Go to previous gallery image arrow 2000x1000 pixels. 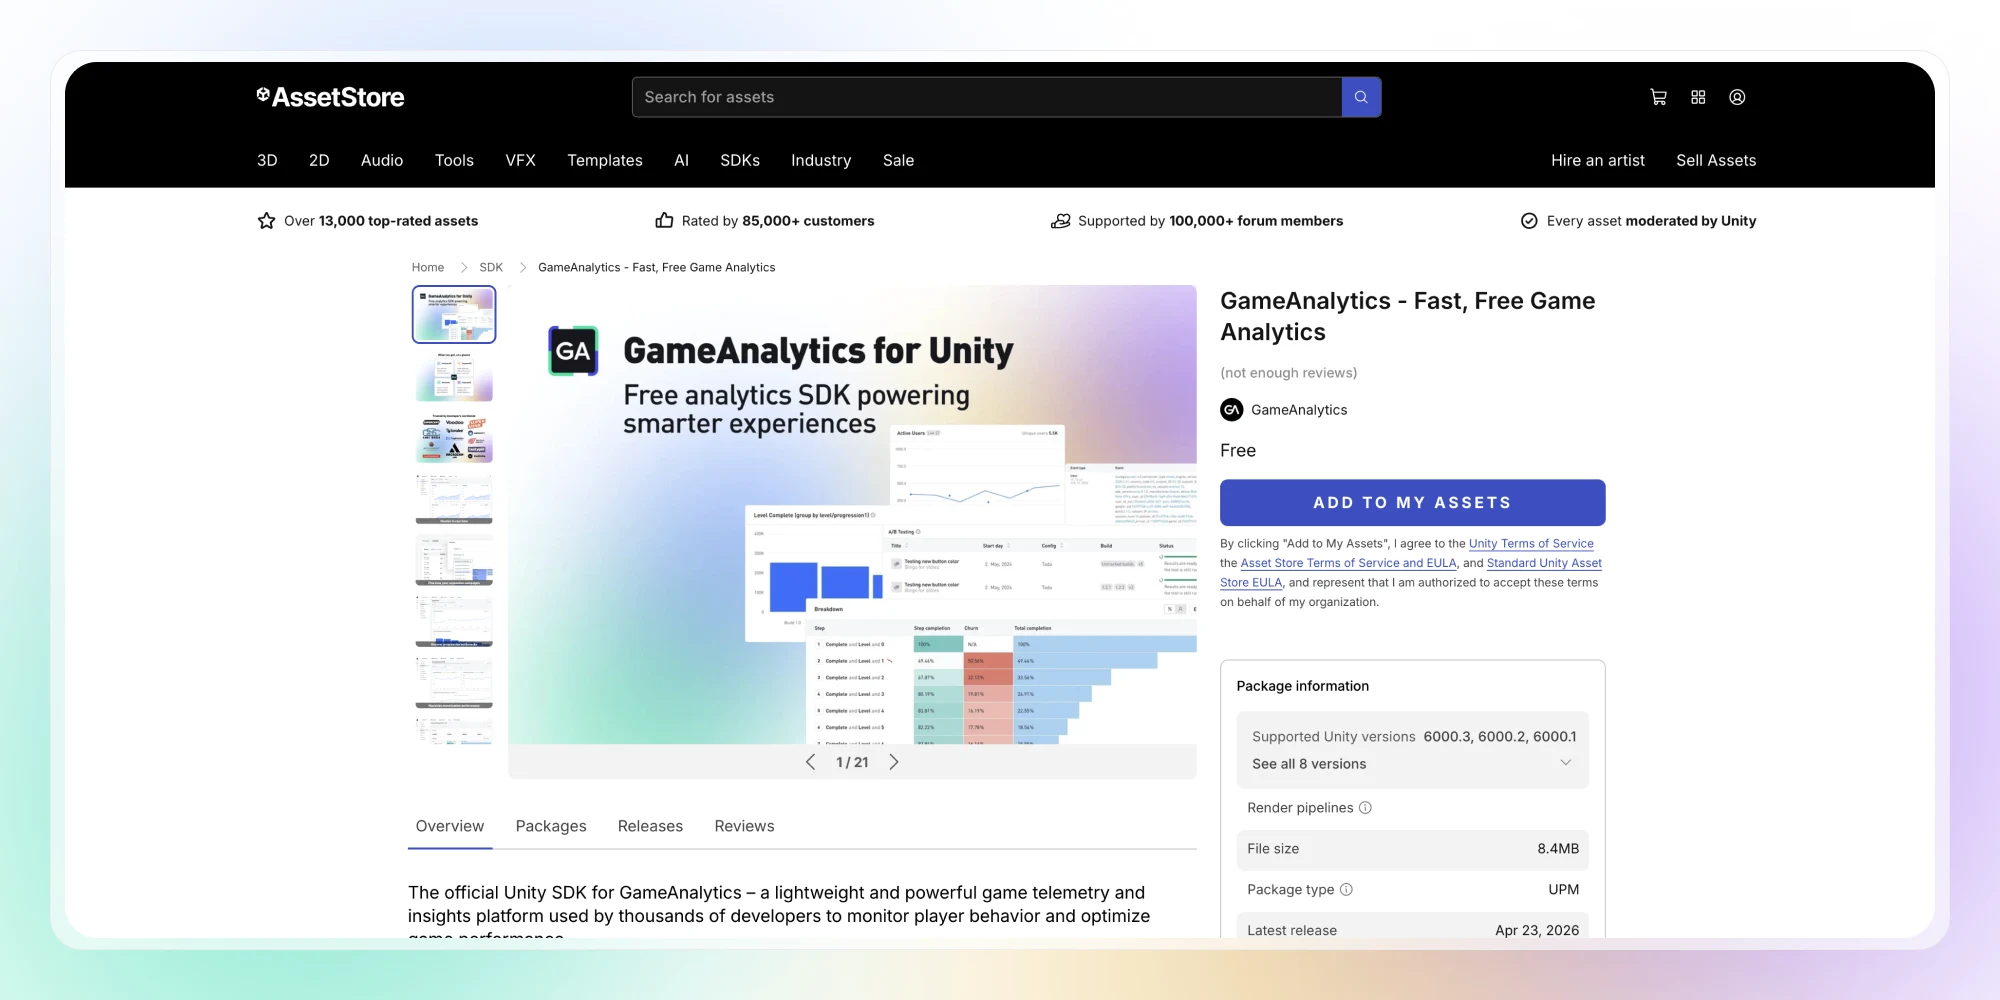[x=810, y=762]
